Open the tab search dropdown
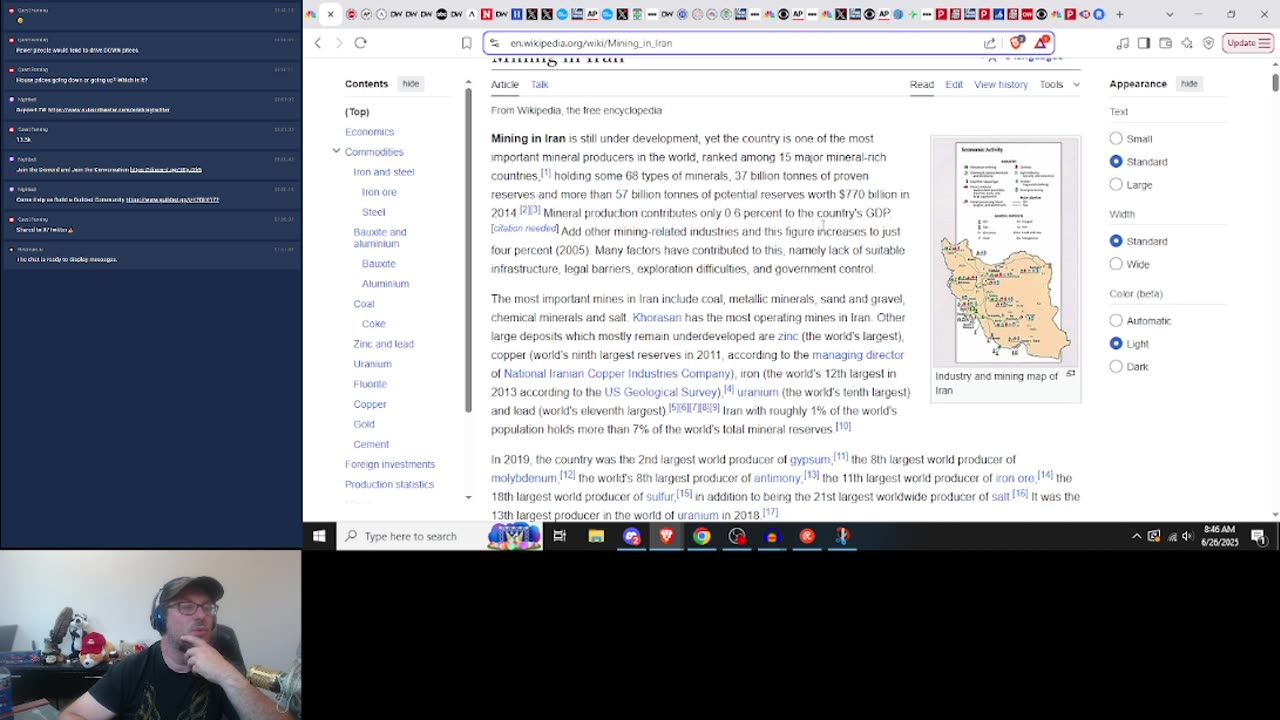 [1170, 14]
